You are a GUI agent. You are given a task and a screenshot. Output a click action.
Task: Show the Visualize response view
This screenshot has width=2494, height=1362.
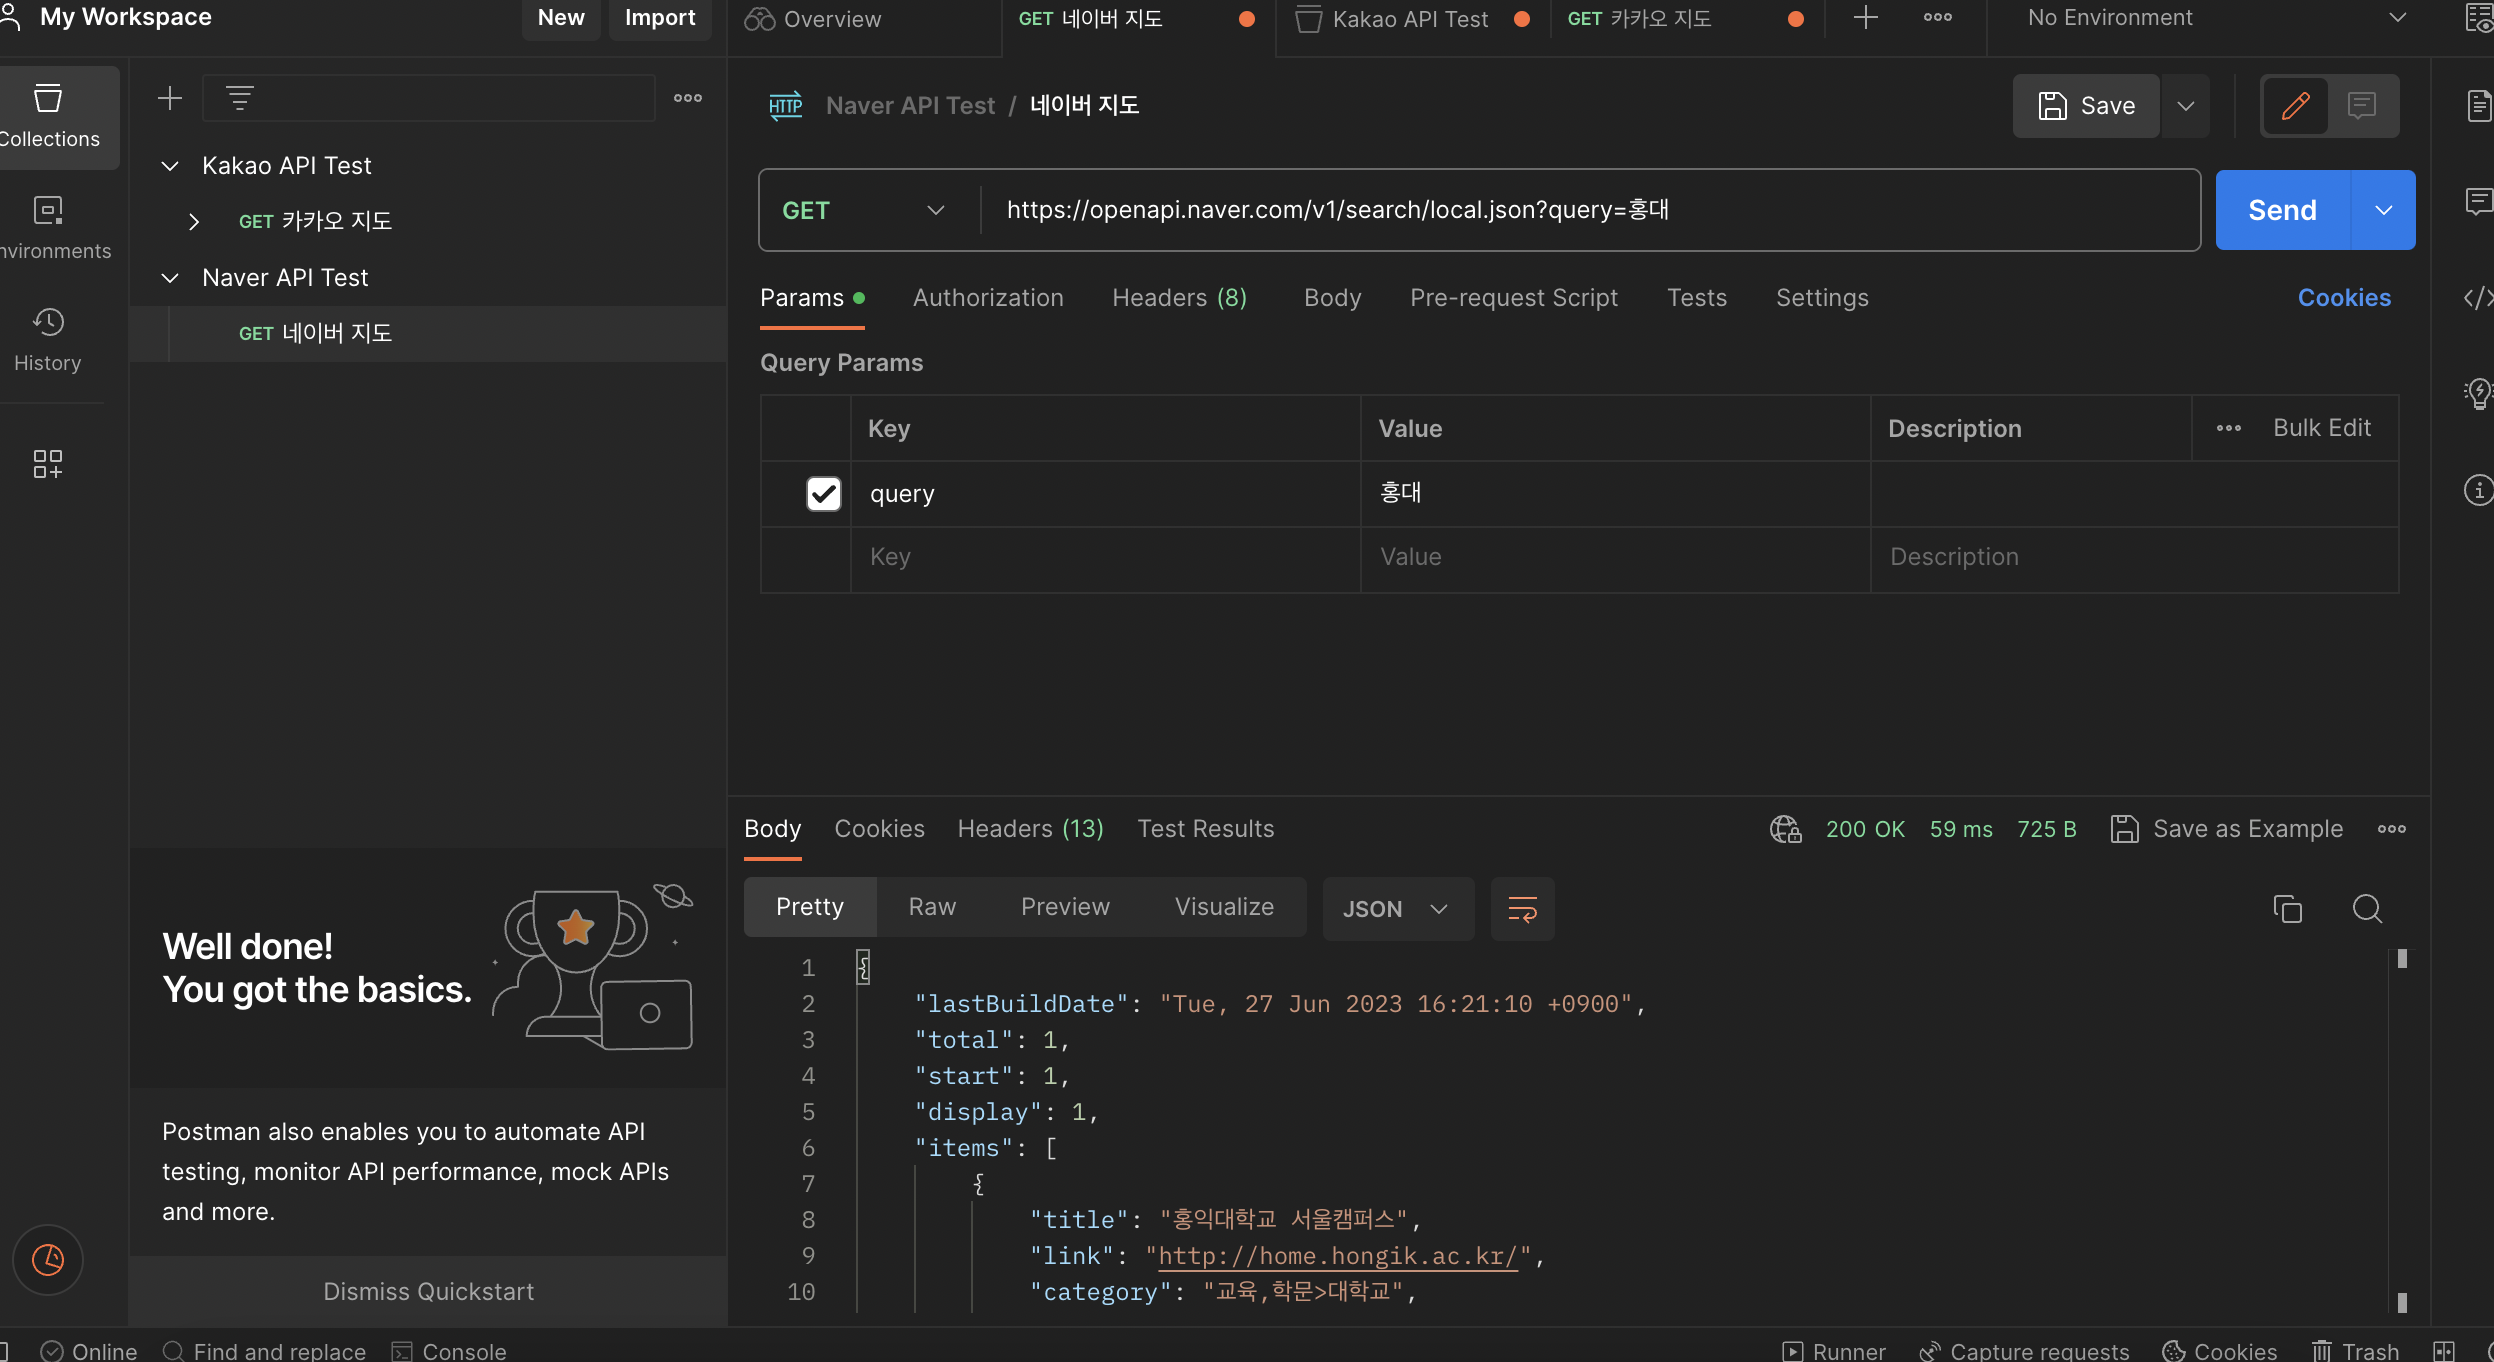coord(1224,907)
